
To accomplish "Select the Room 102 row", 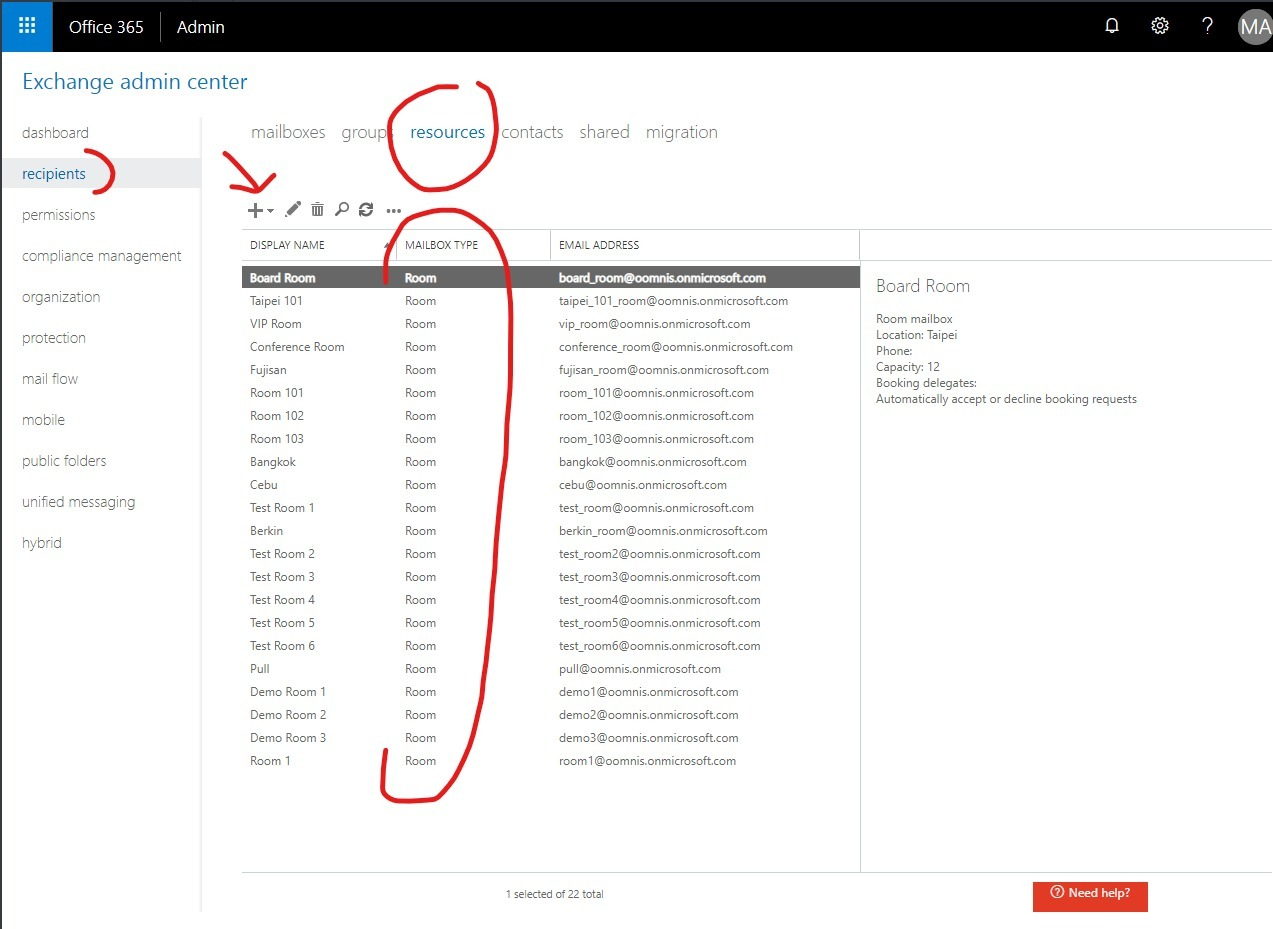I will tap(551, 416).
